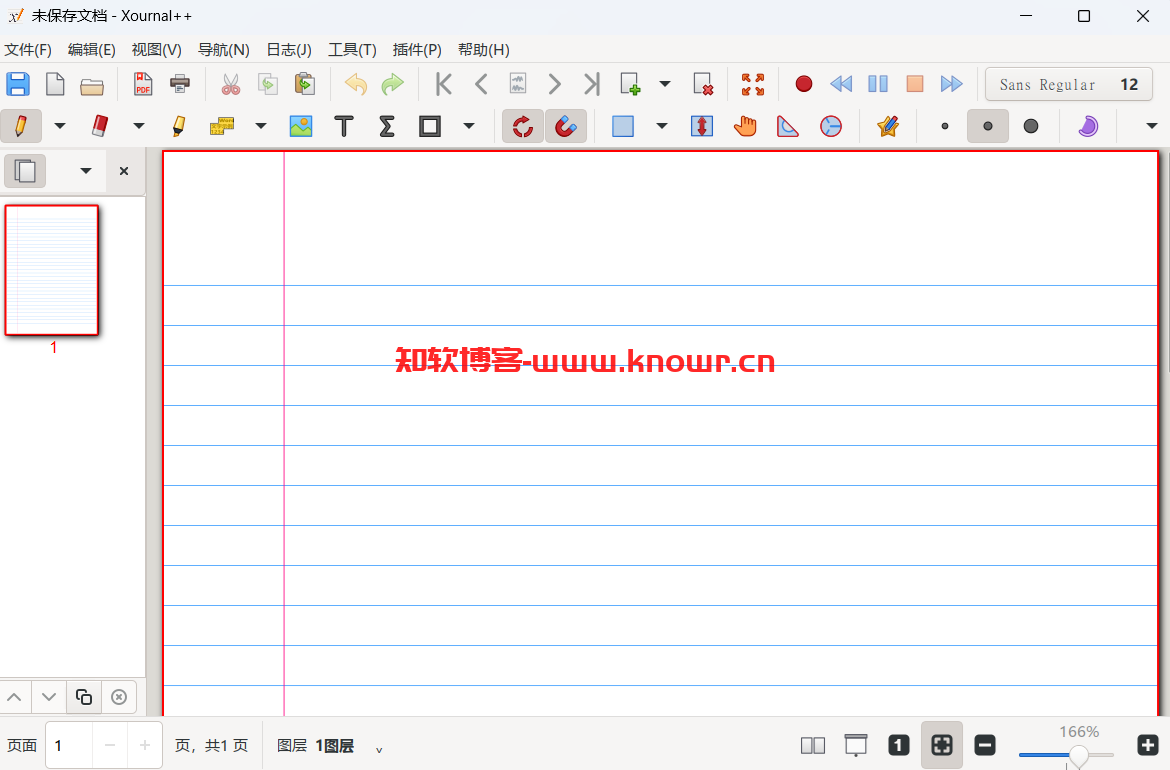Image resolution: width=1170 pixels, height=770 pixels.
Task: Show the set square tool
Action: tap(788, 126)
